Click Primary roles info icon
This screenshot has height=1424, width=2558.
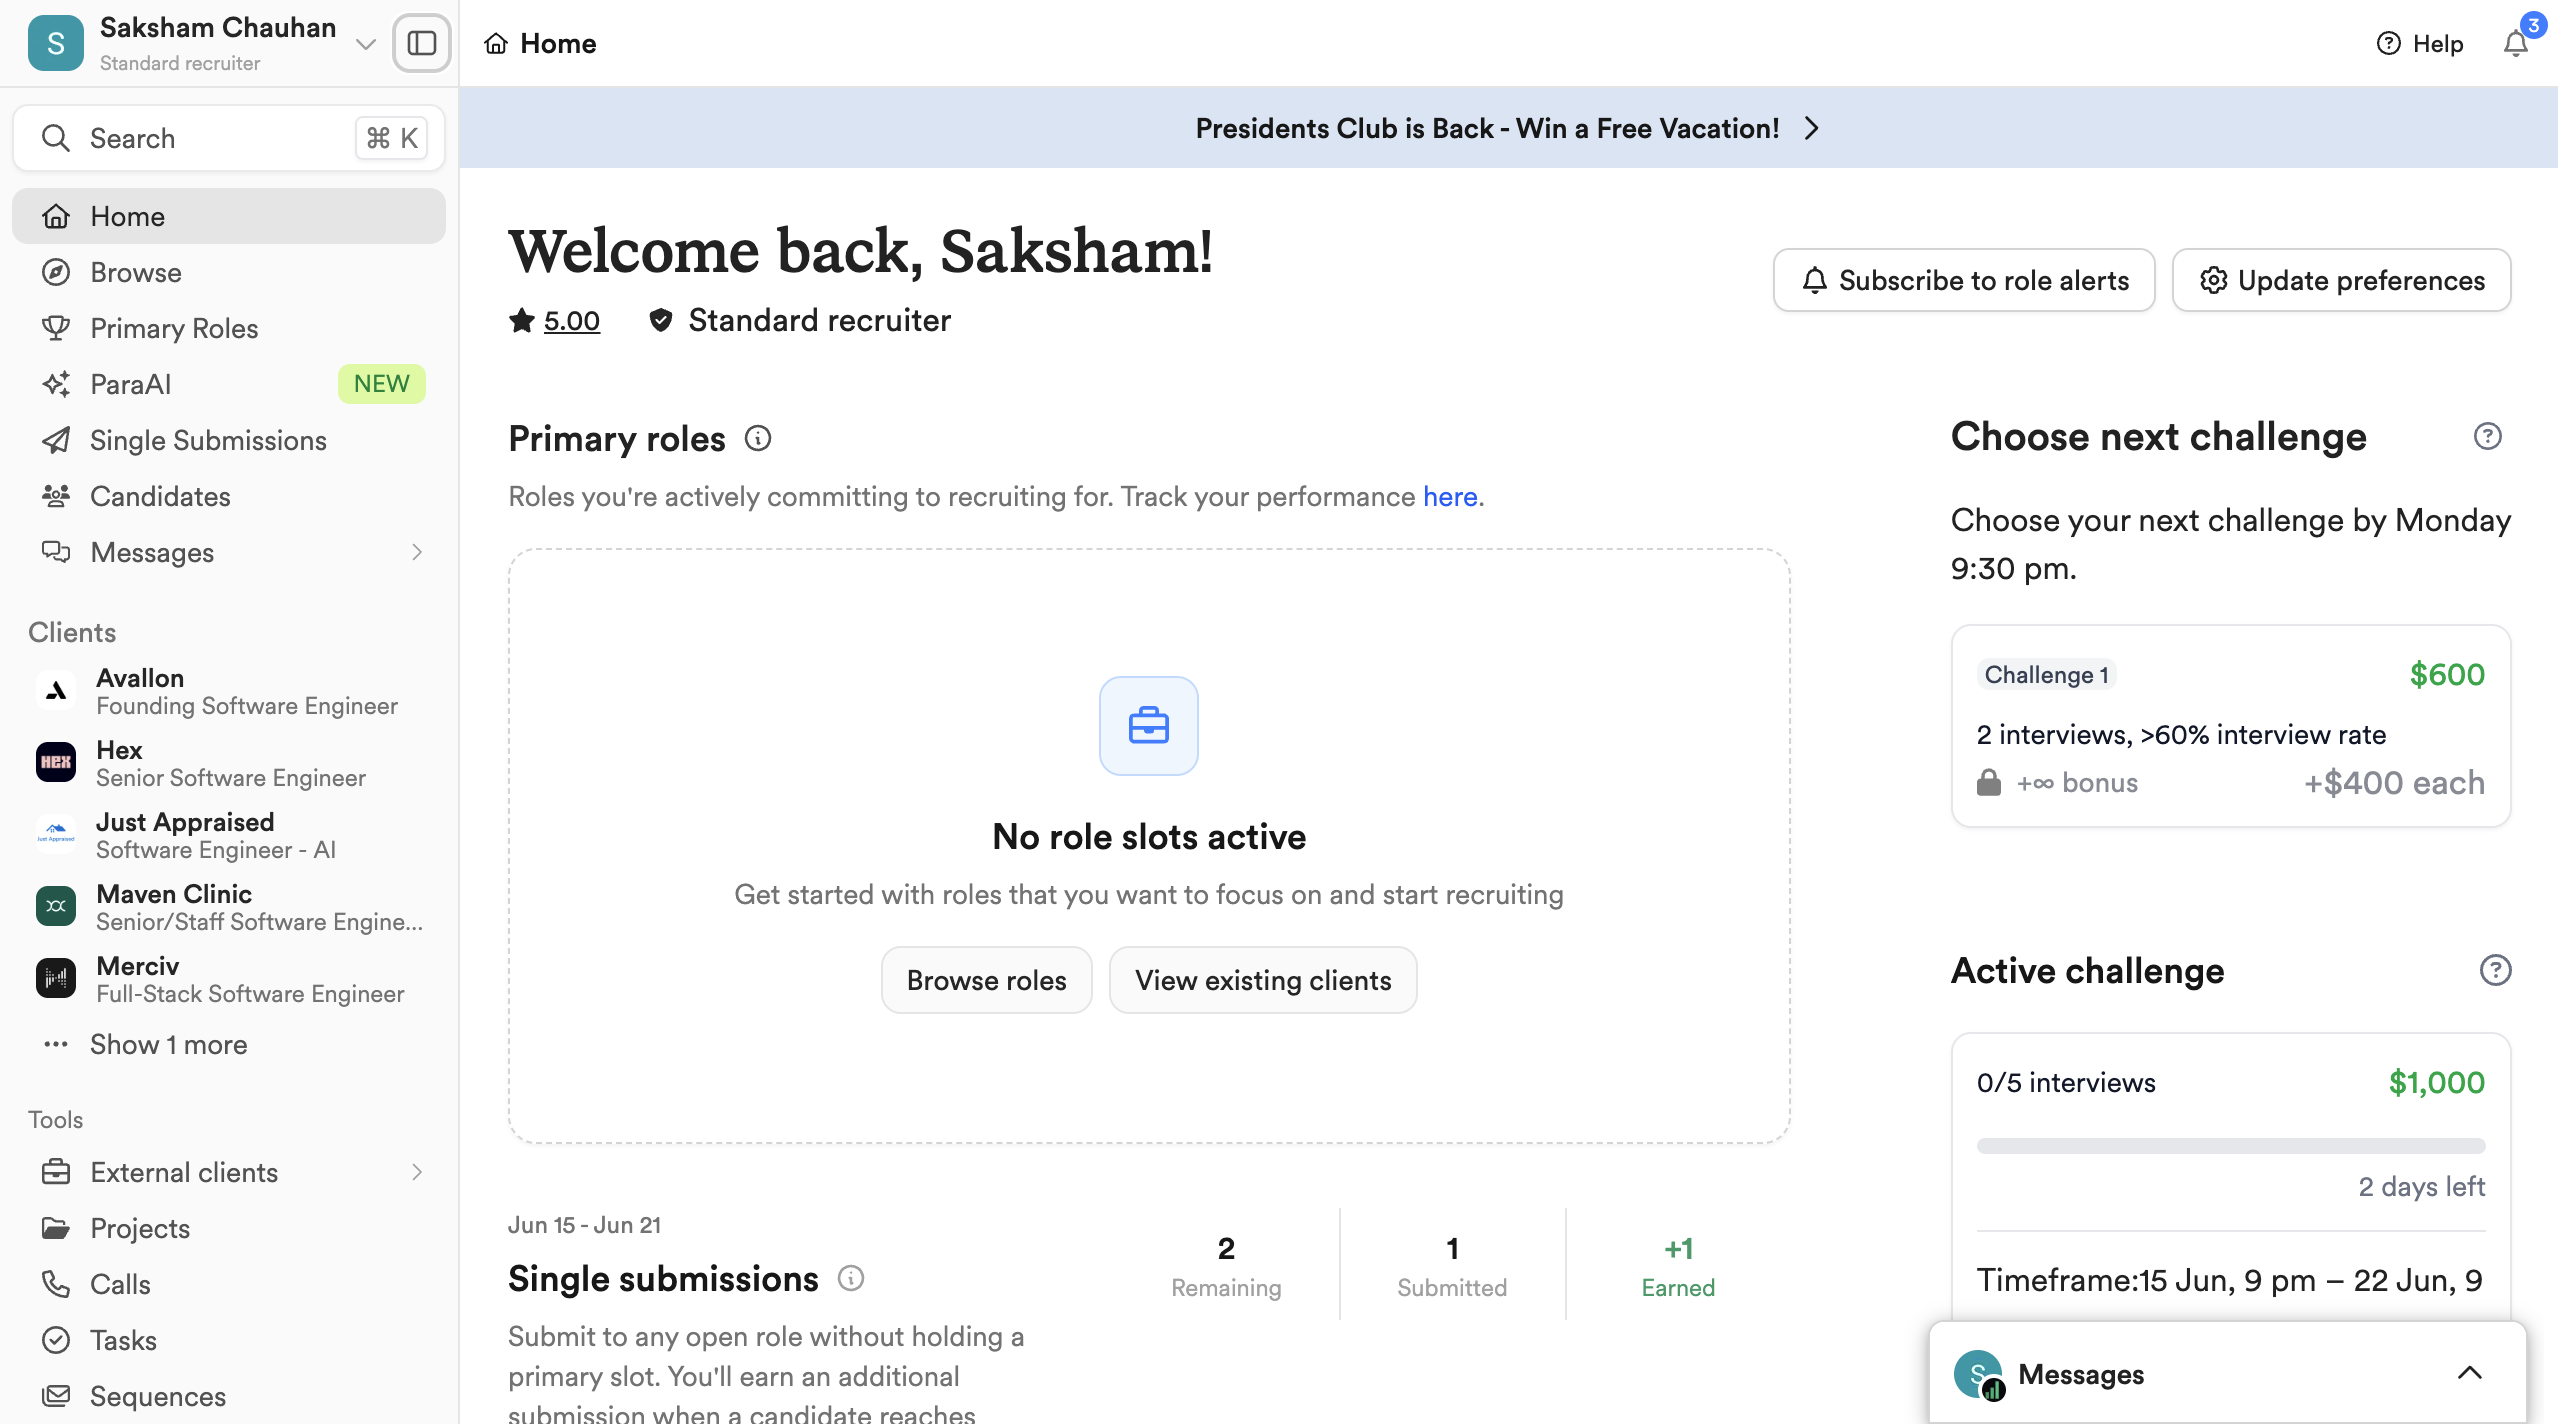point(758,438)
